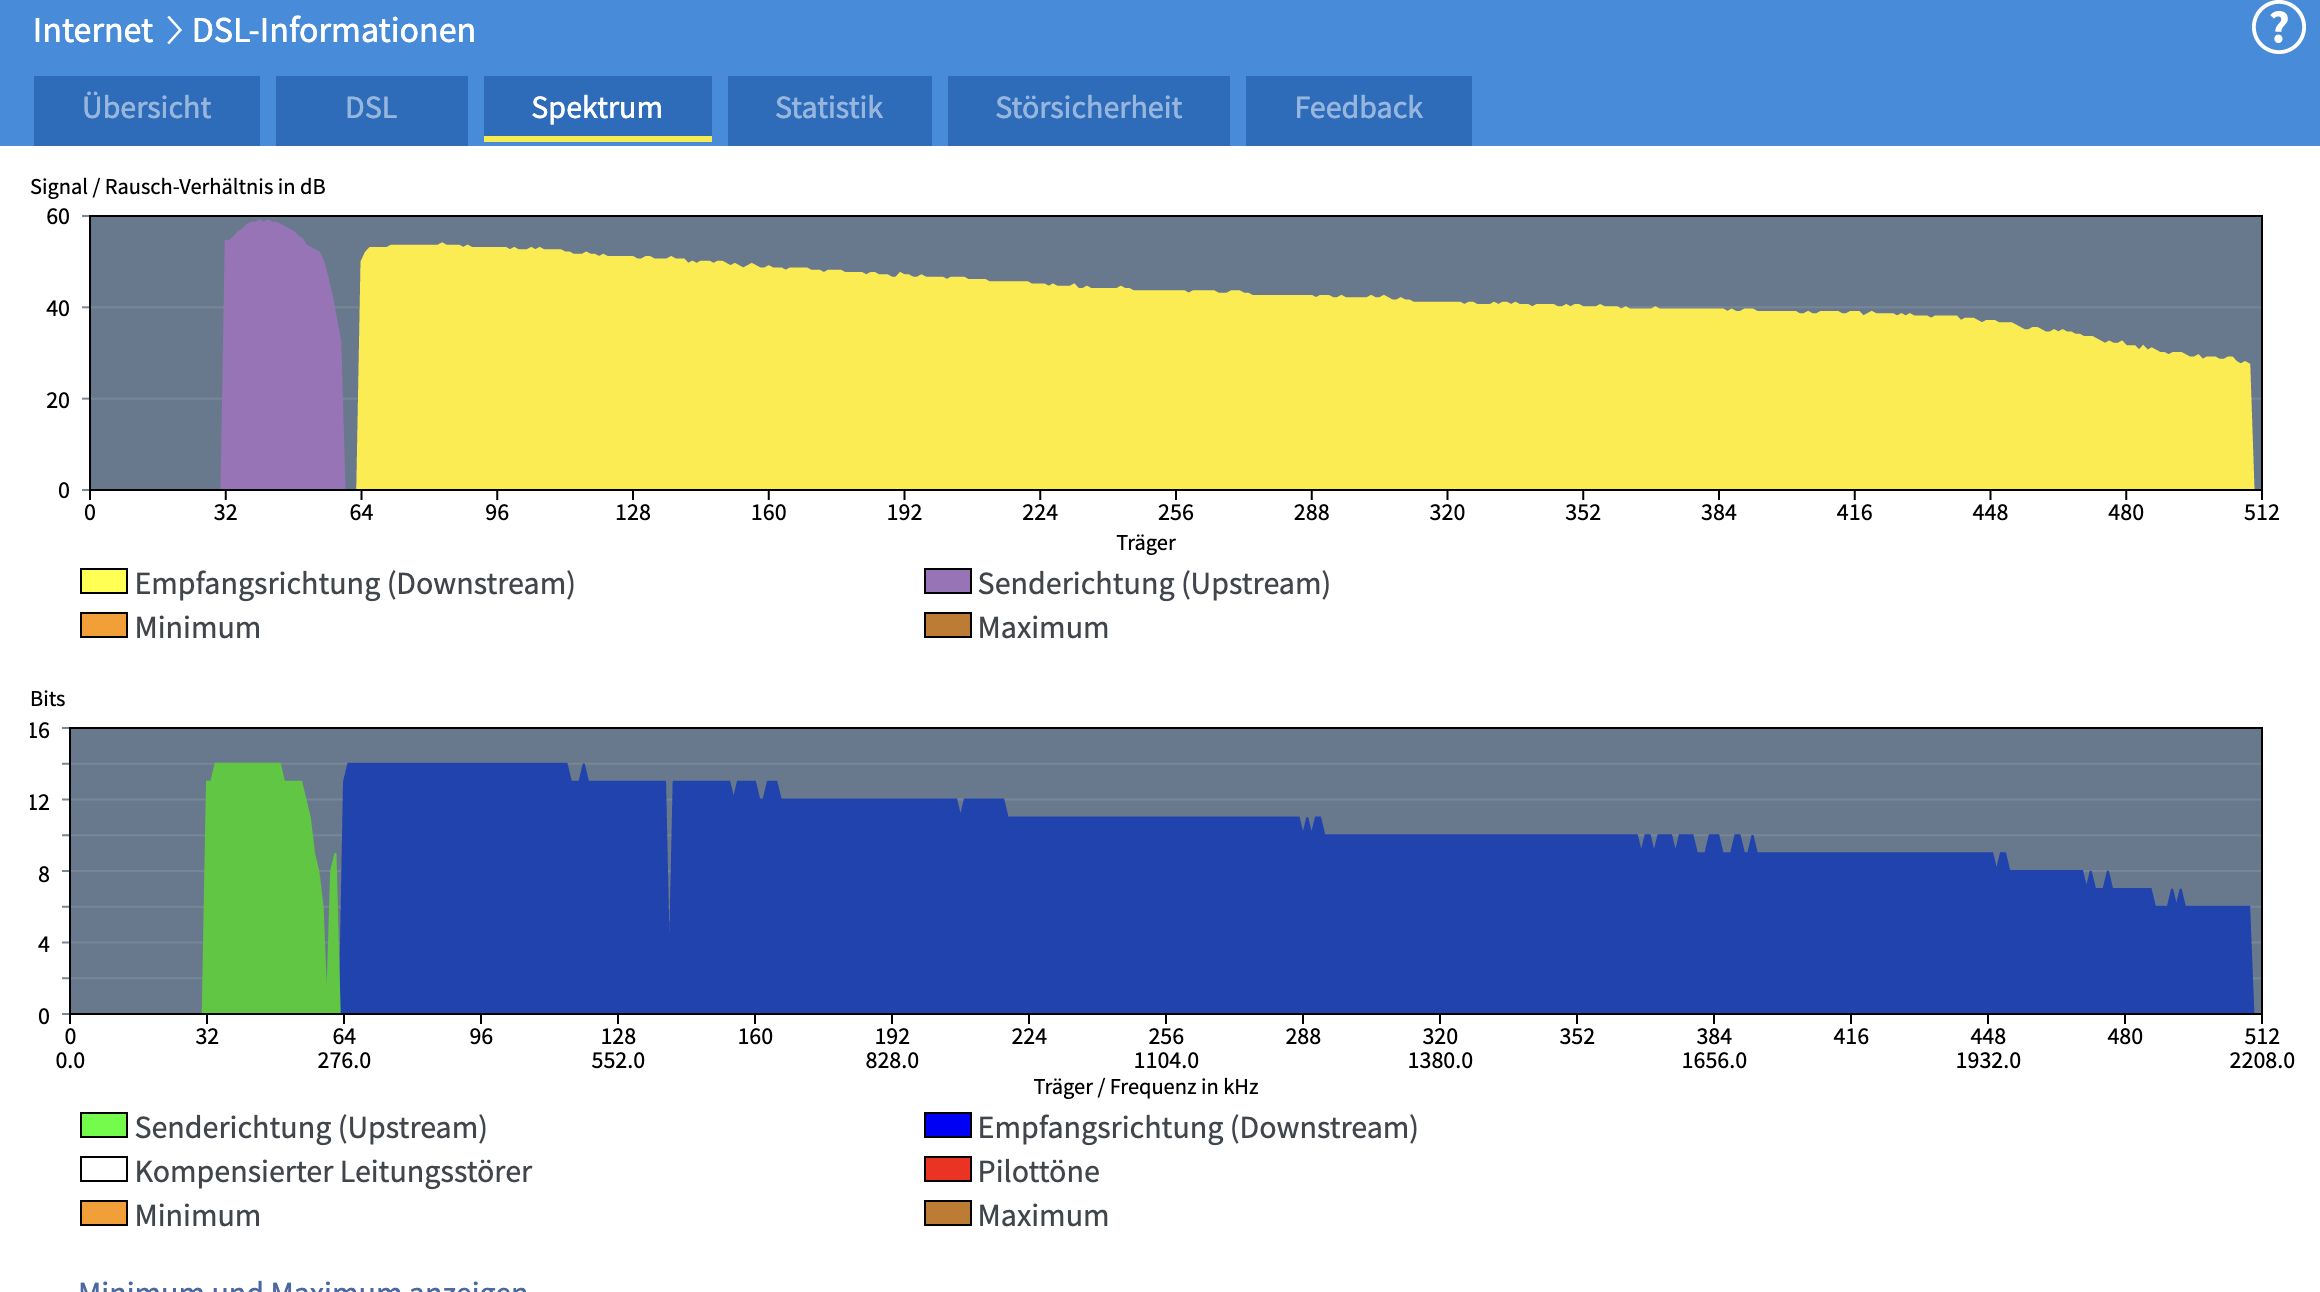Click 'Senderichtung (Upstream)' label in Bits legend

(x=311, y=1127)
